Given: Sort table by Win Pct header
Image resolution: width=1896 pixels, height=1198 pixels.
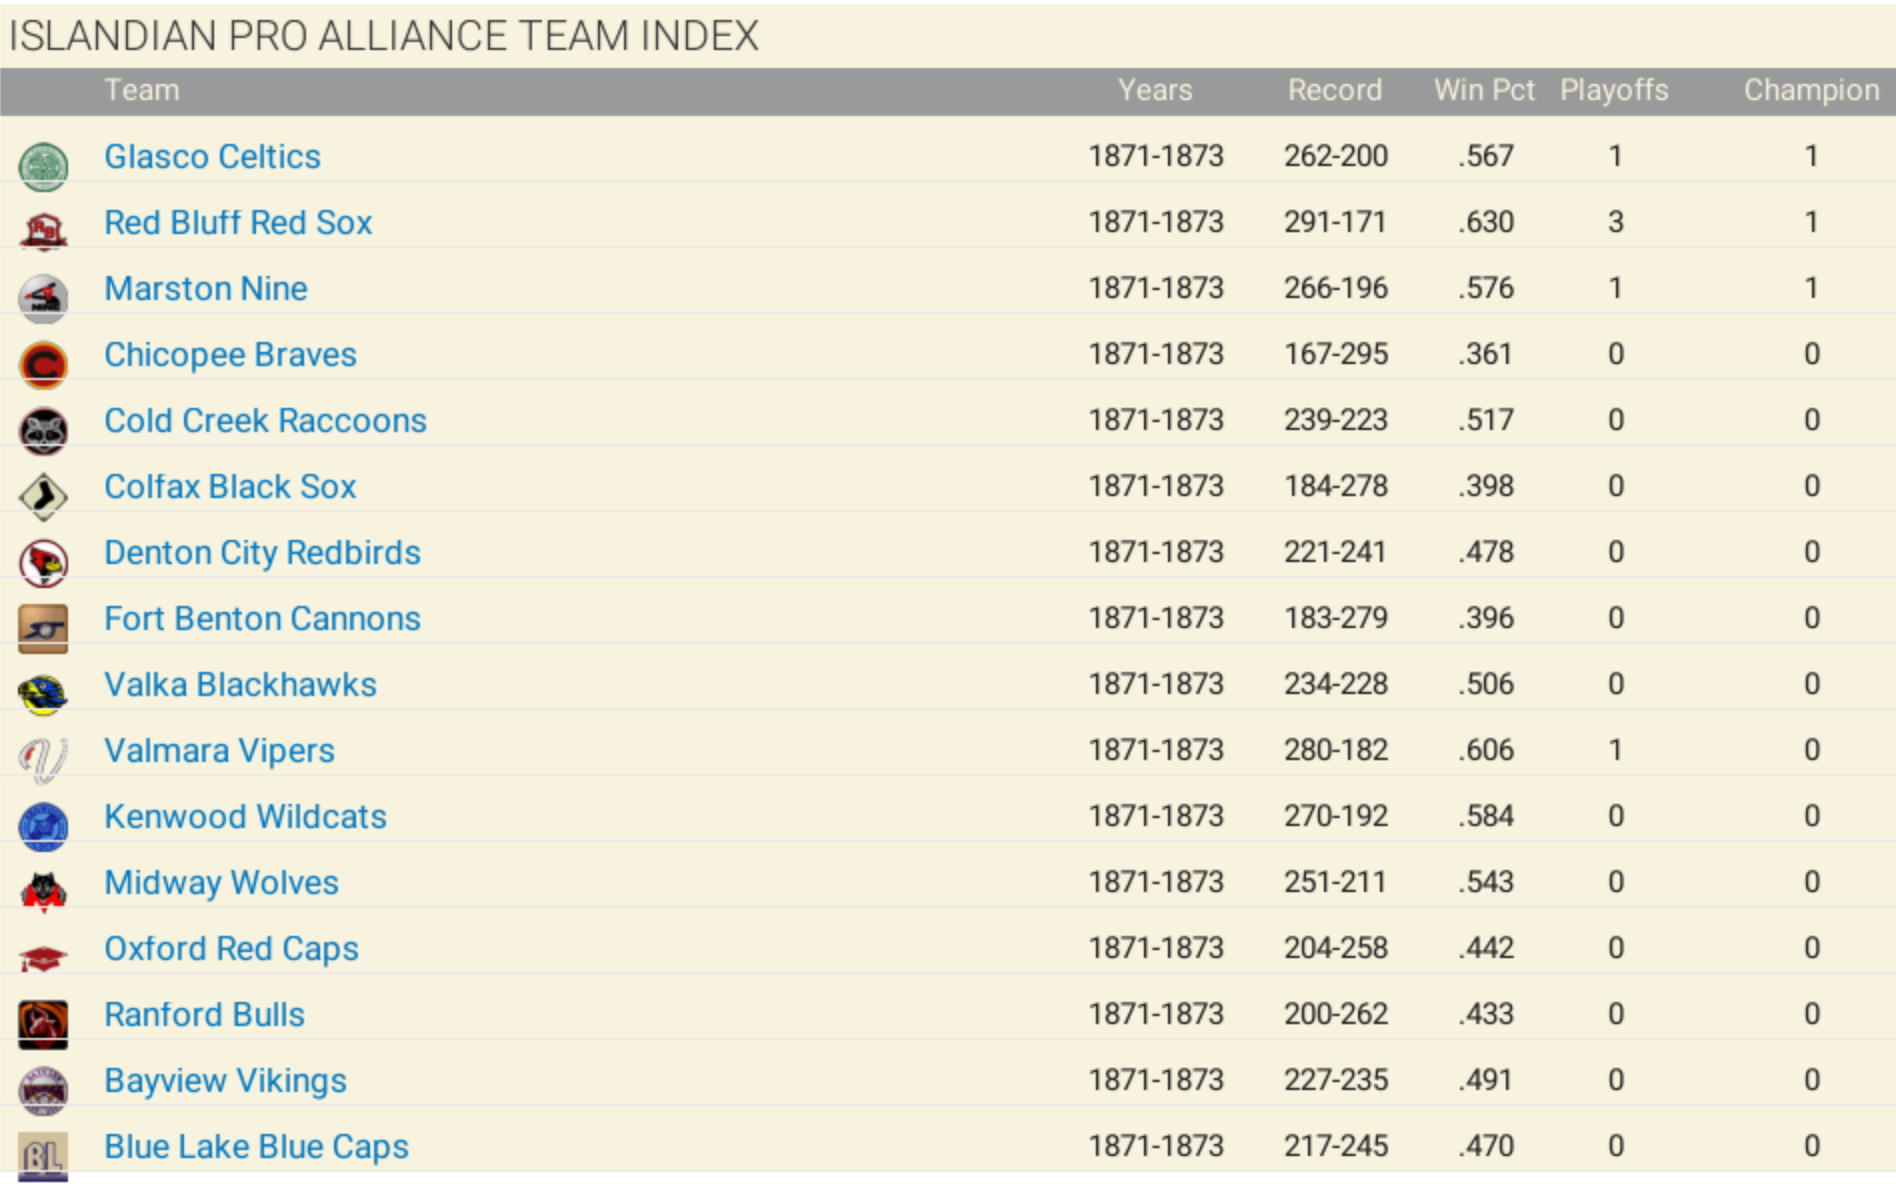Looking at the screenshot, I should [x=1484, y=91].
